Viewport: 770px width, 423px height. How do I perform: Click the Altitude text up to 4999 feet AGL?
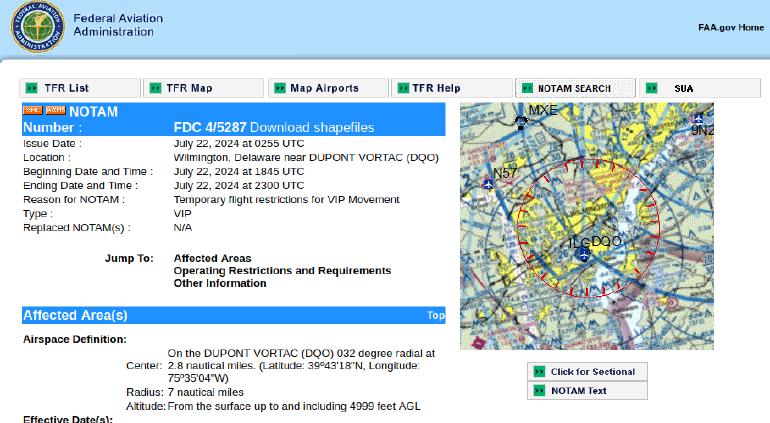coord(294,406)
